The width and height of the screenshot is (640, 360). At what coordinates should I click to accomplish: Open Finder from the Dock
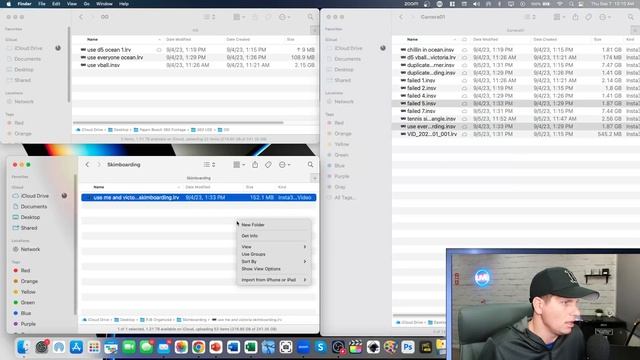point(24,347)
